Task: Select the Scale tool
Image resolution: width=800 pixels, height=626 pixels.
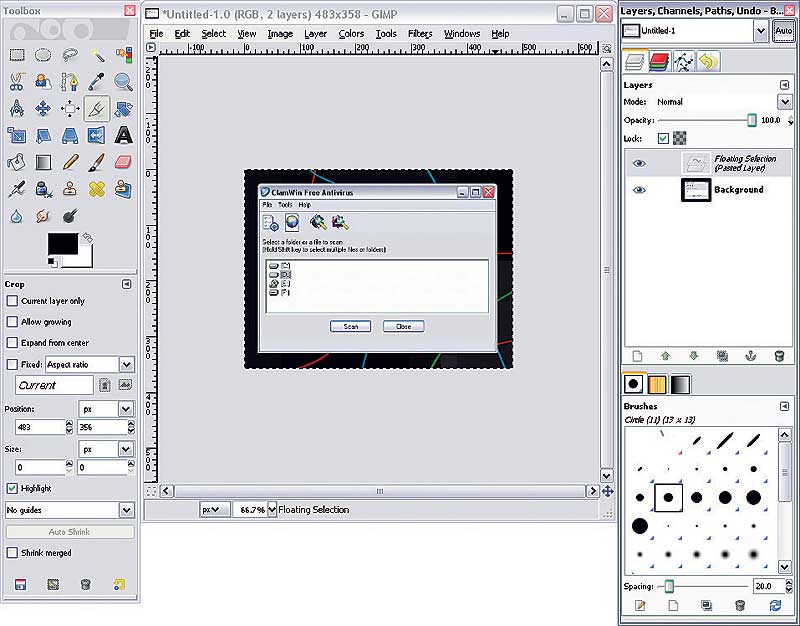Action: point(17,135)
